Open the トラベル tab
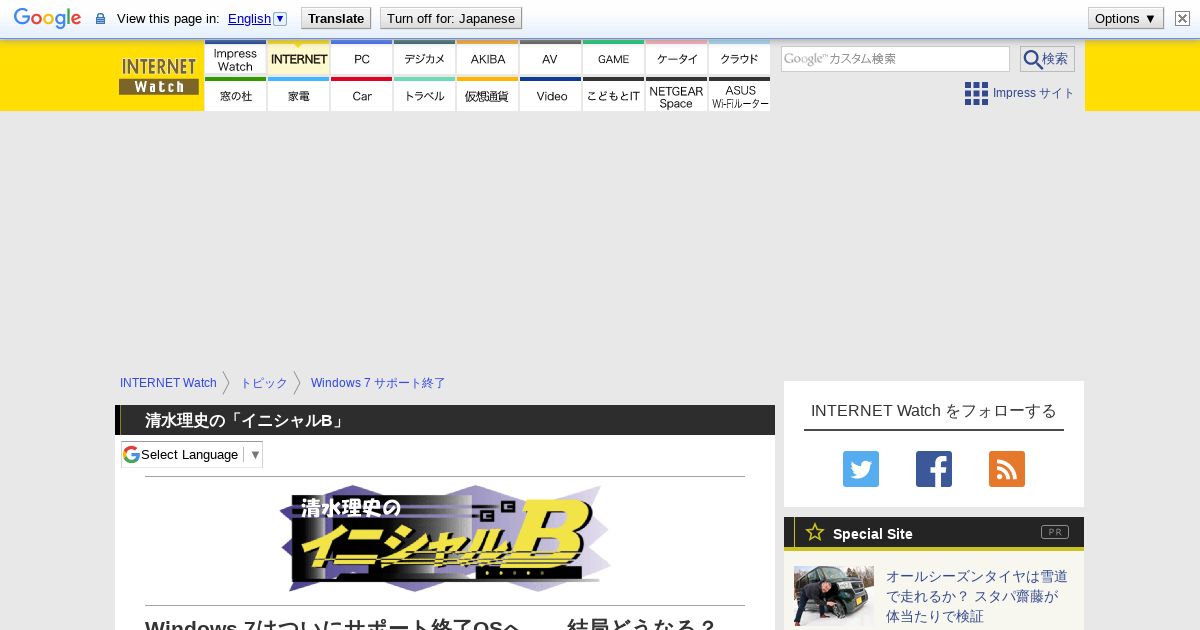Image resolution: width=1200 pixels, height=630 pixels. (x=424, y=95)
